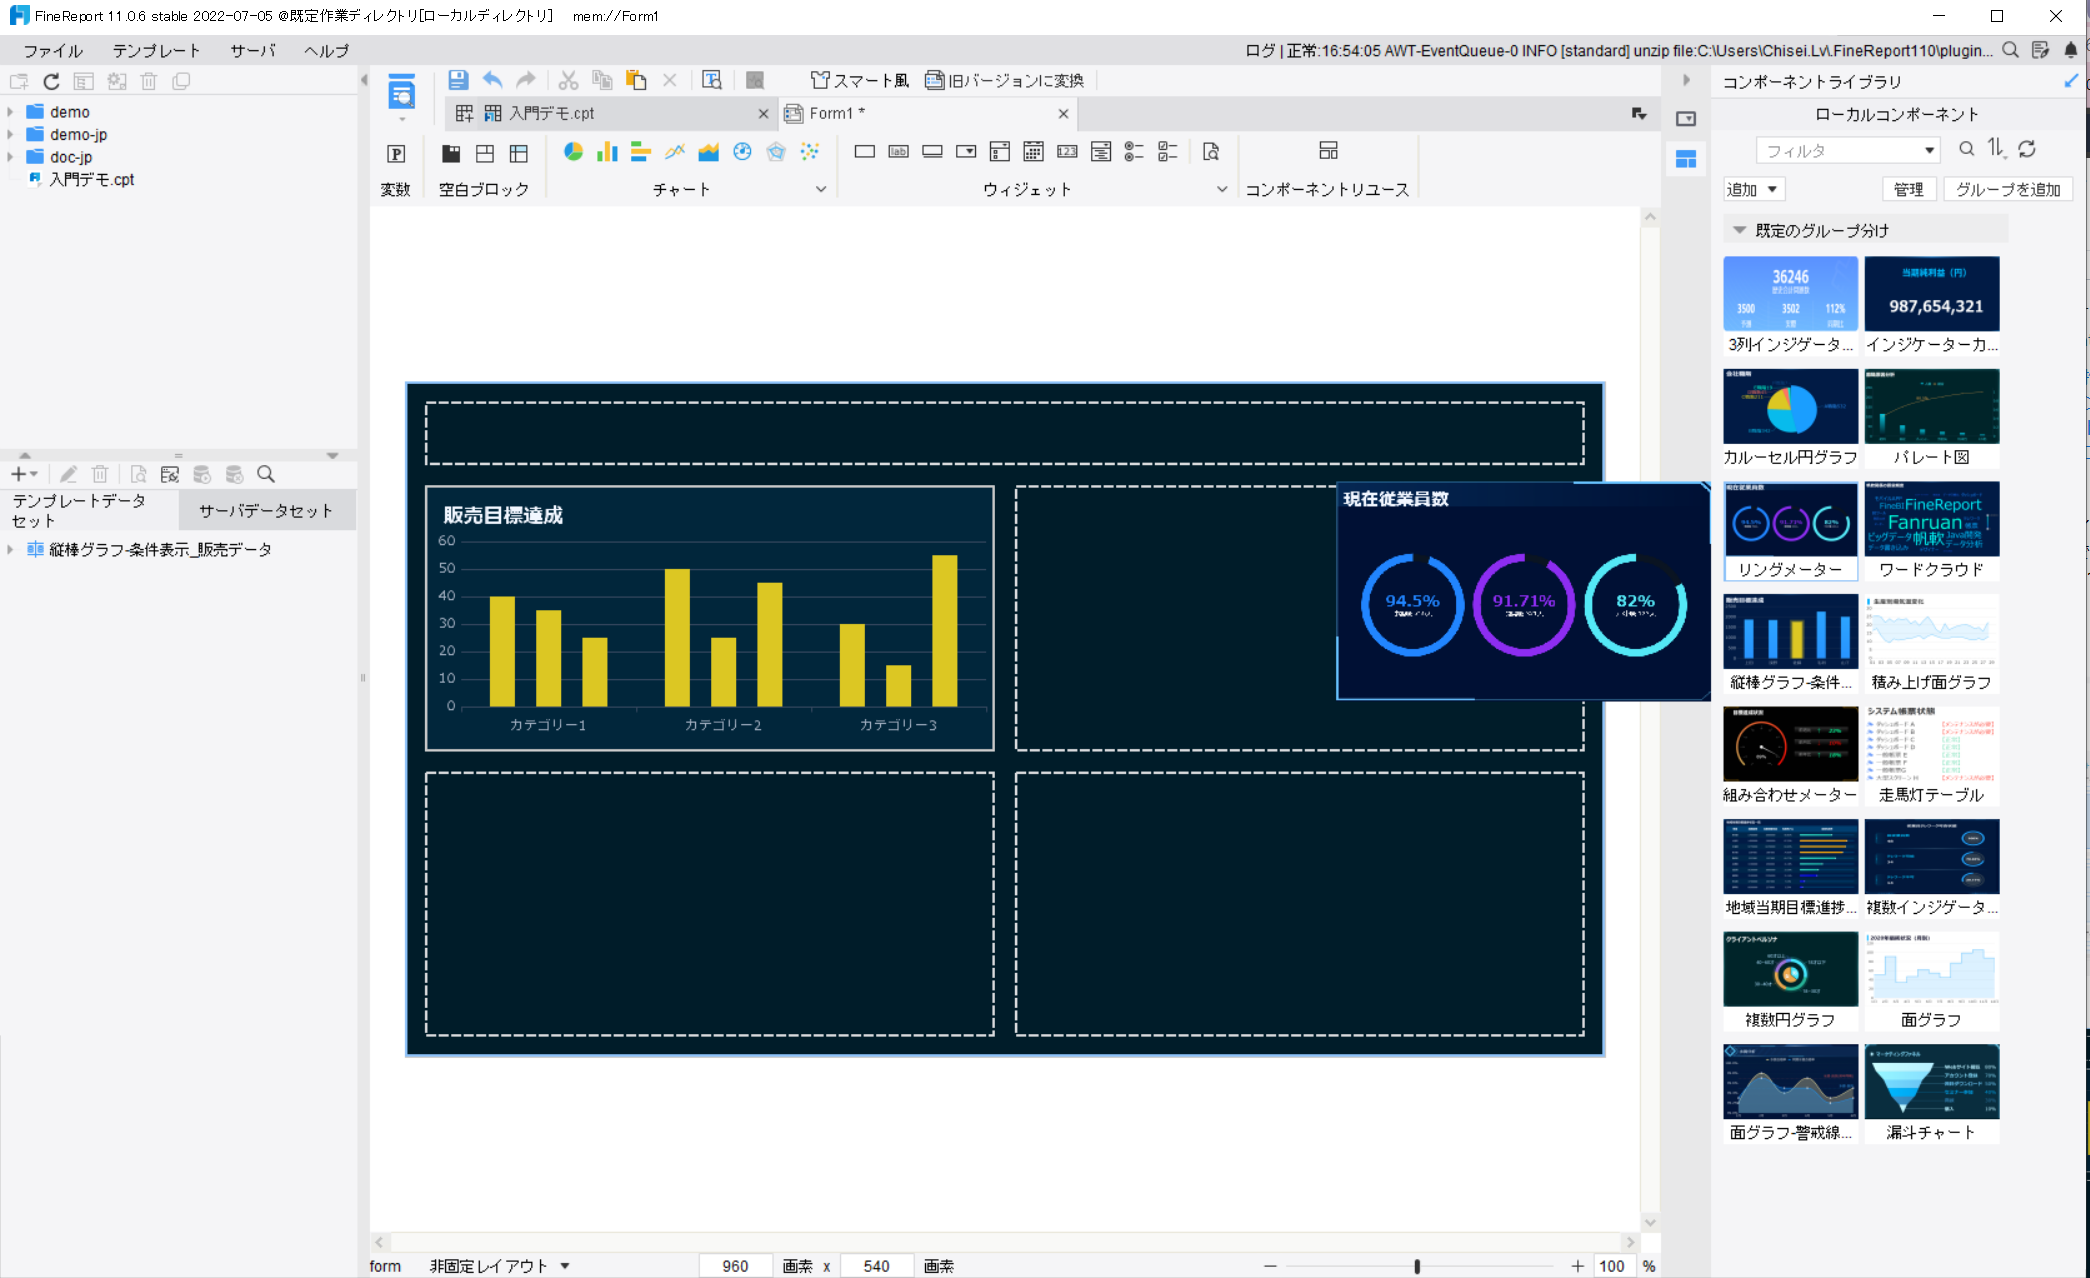Select the line chart icon

675,152
